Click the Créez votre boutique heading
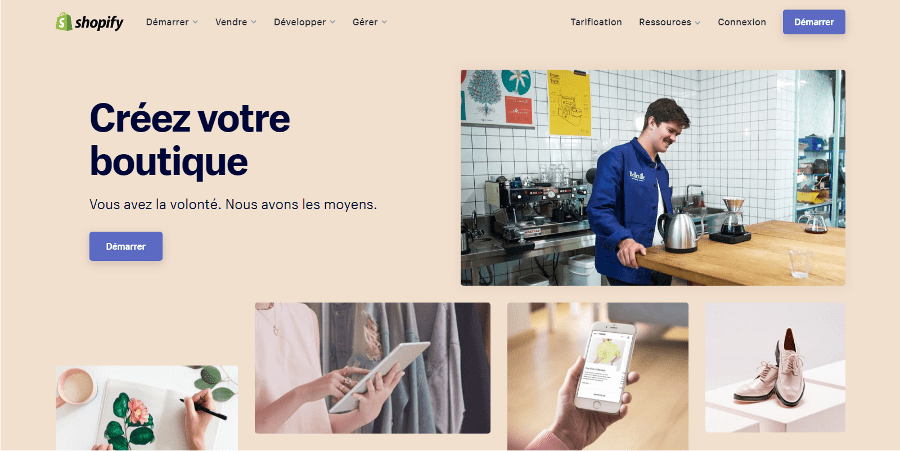Viewport: 900px width, 451px height. (189, 140)
